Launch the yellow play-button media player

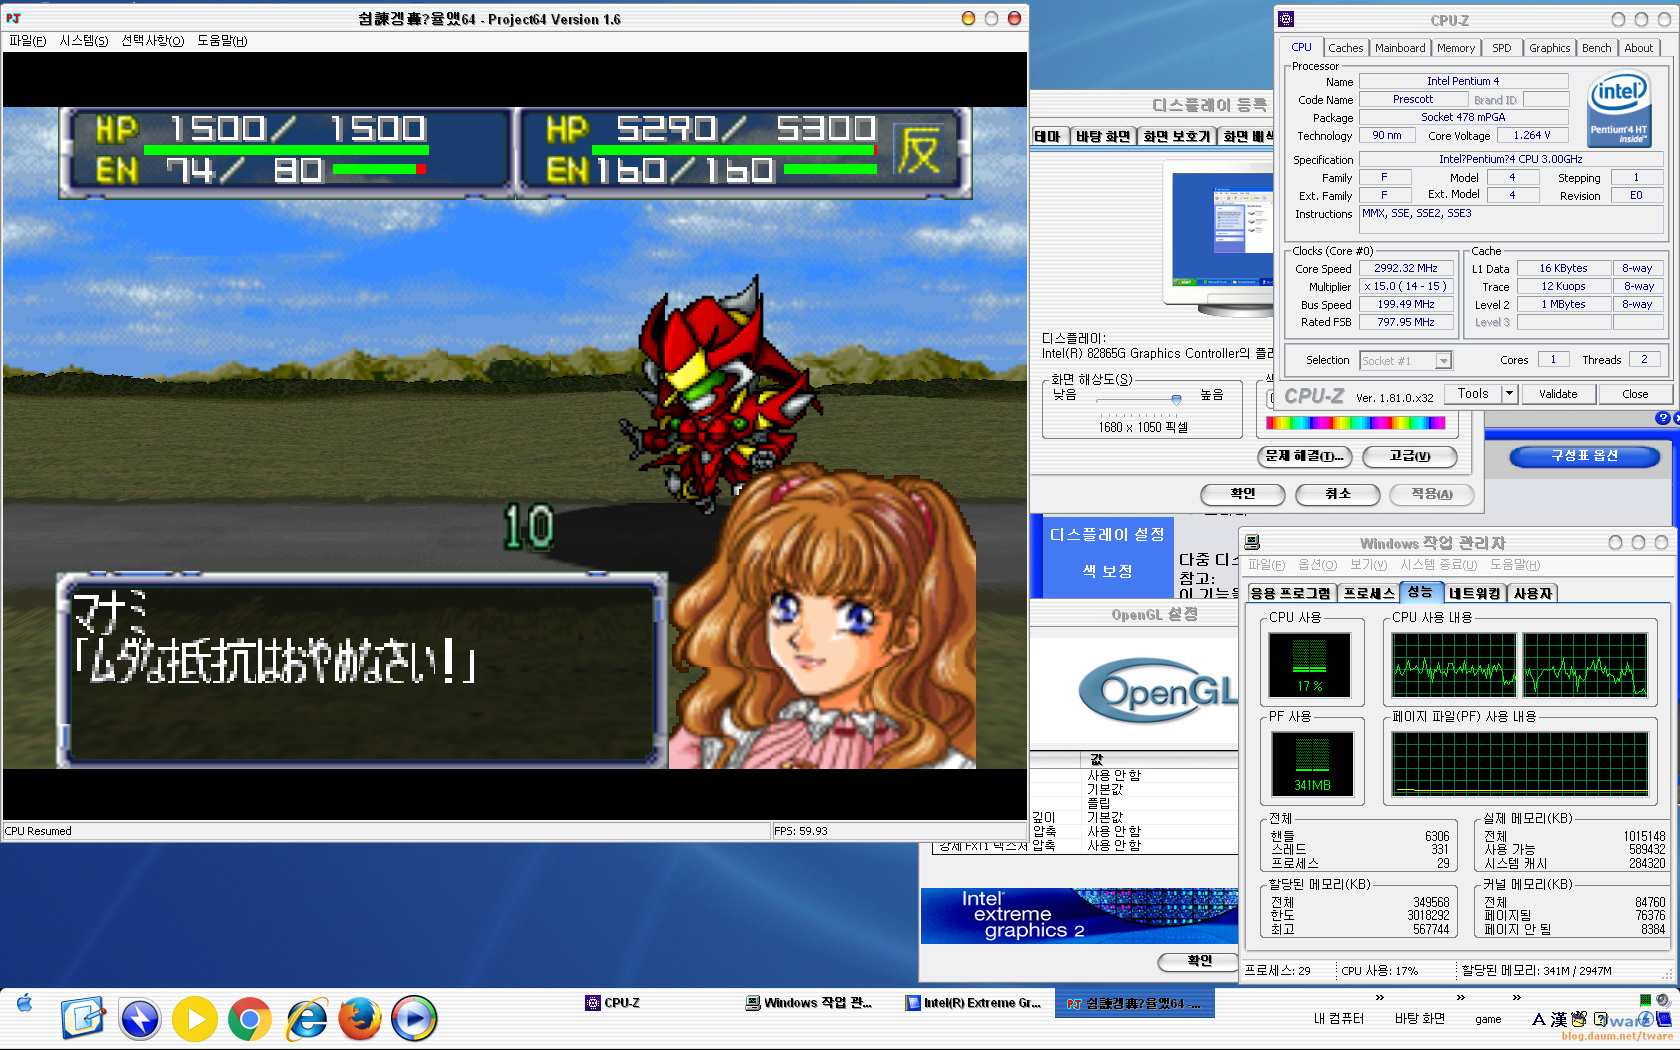click(195, 1019)
